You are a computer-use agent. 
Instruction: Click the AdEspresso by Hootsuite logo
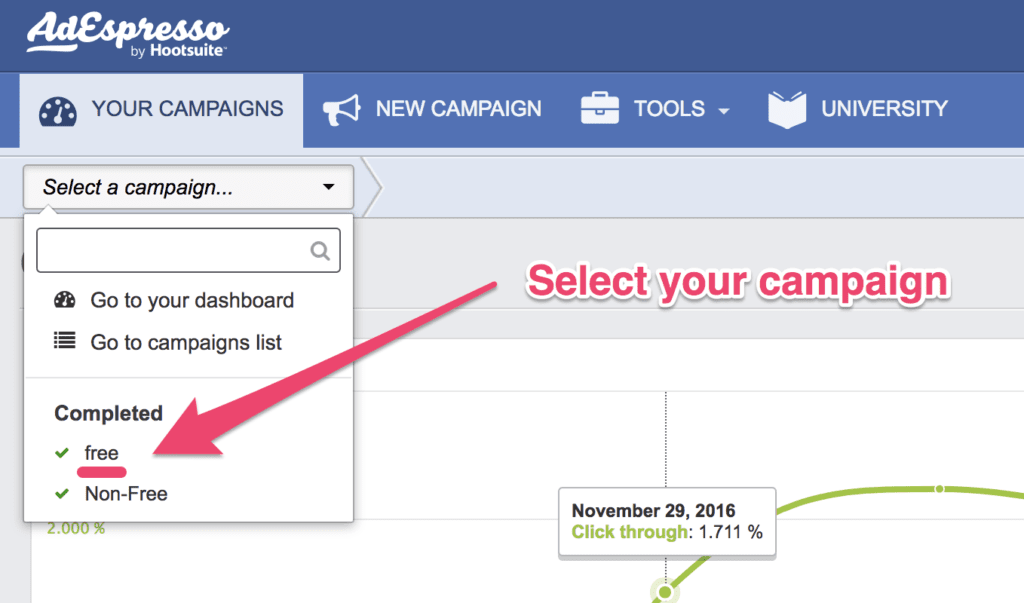pos(127,35)
